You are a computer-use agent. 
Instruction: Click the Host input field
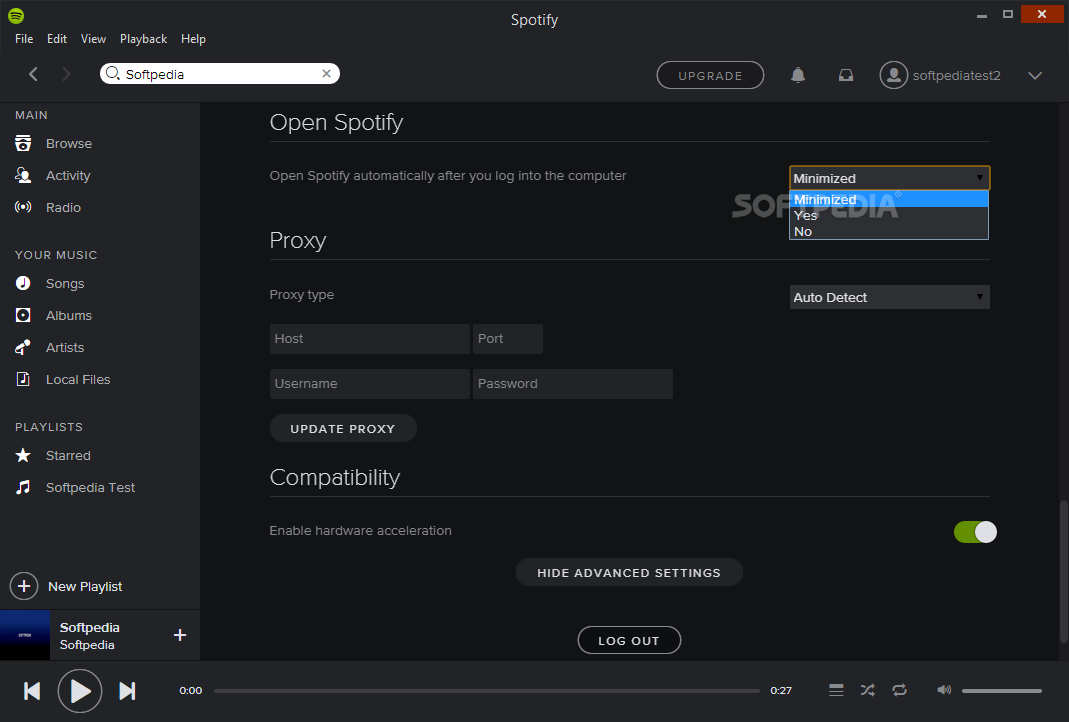pos(370,339)
